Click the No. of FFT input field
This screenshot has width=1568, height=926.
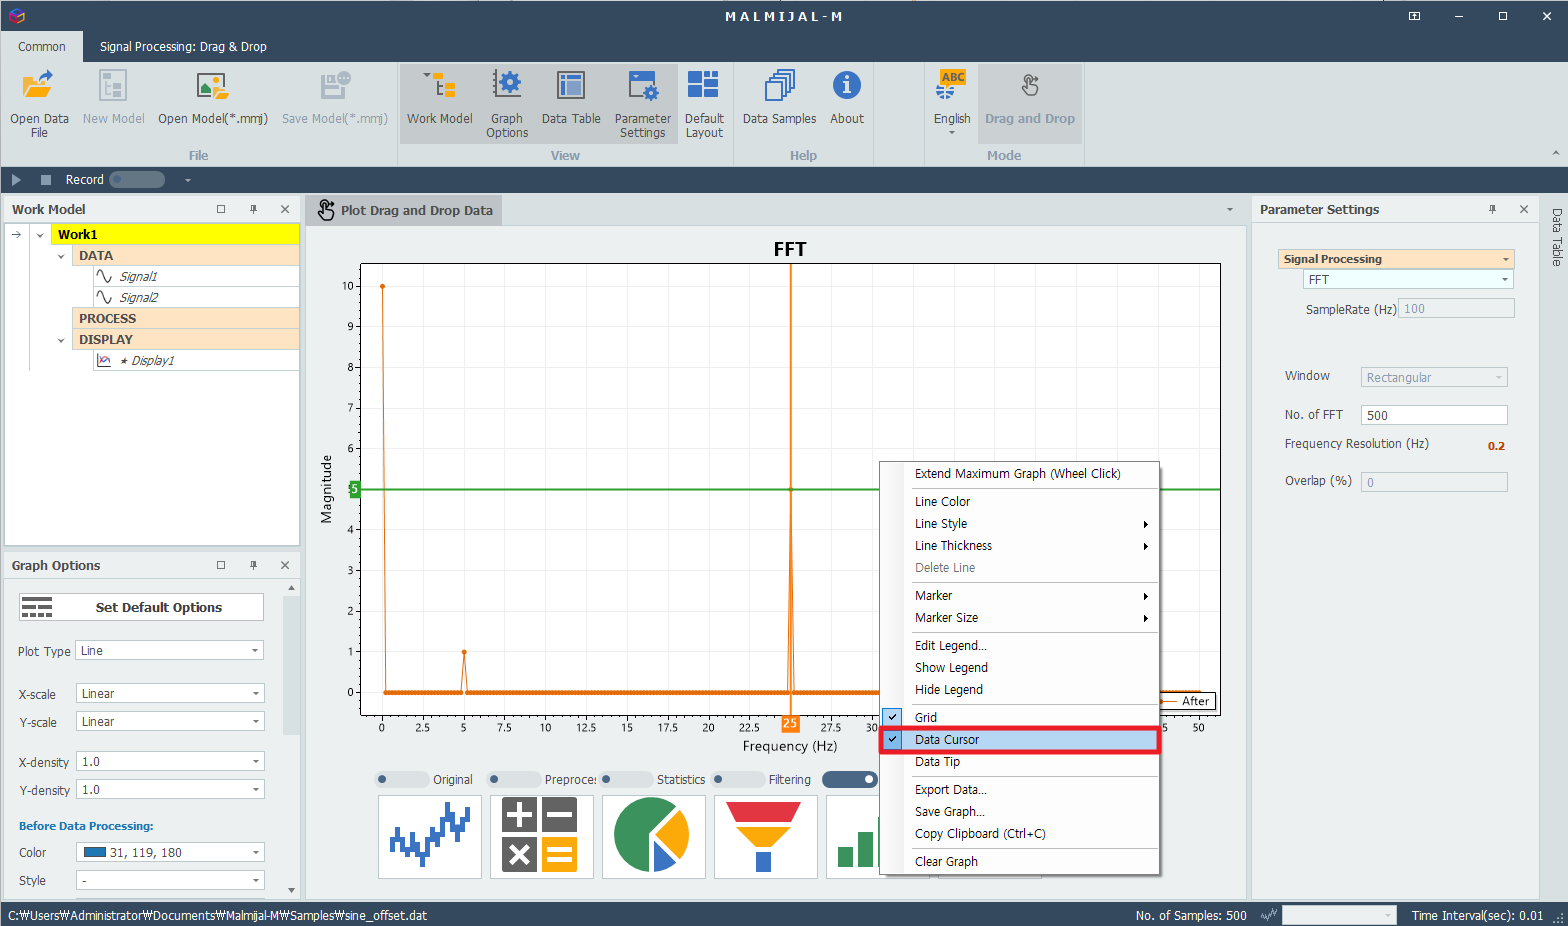(1434, 415)
